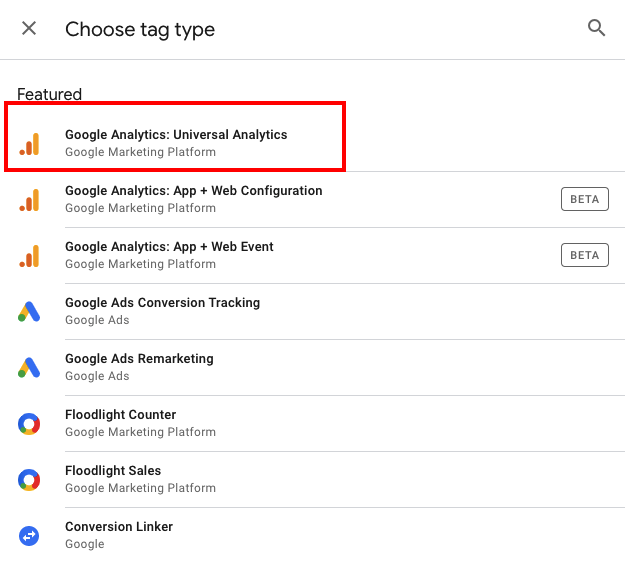The image size is (625, 562).
Task: Pick the Floodlight Sales tag type
Action: (113, 471)
